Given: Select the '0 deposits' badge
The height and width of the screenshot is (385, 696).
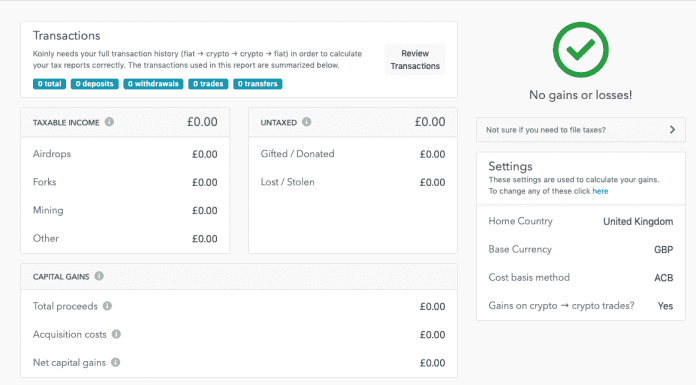Looking at the screenshot, I should [x=95, y=83].
